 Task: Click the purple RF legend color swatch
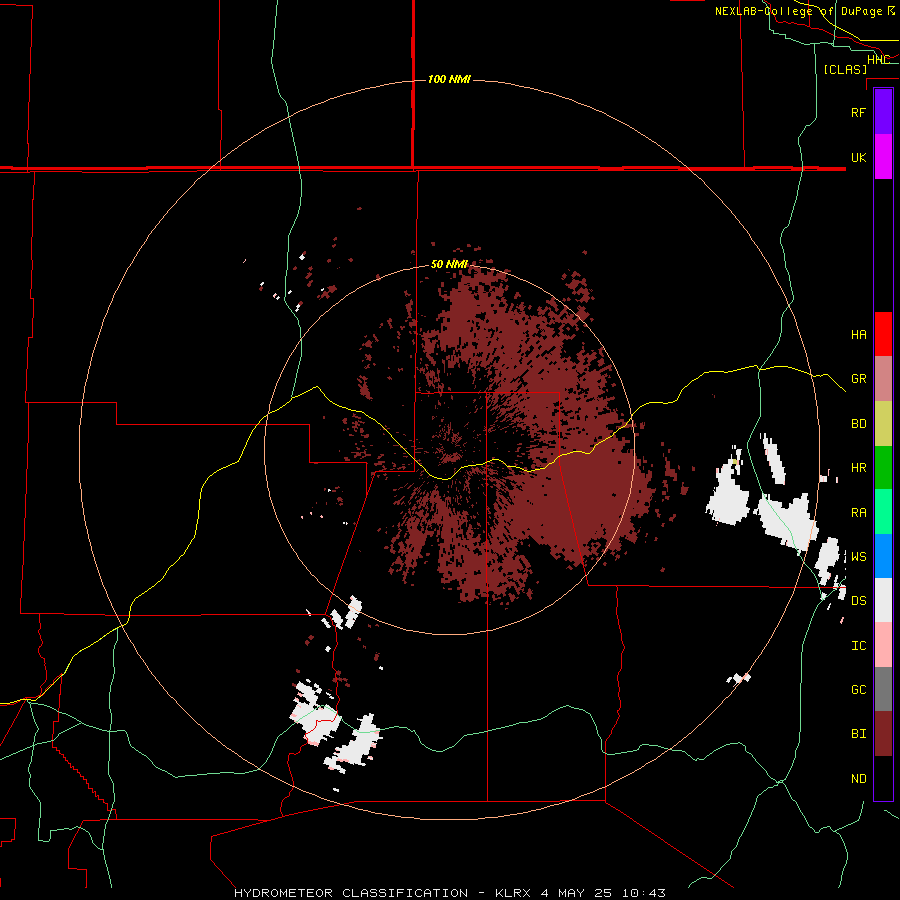[x=883, y=112]
